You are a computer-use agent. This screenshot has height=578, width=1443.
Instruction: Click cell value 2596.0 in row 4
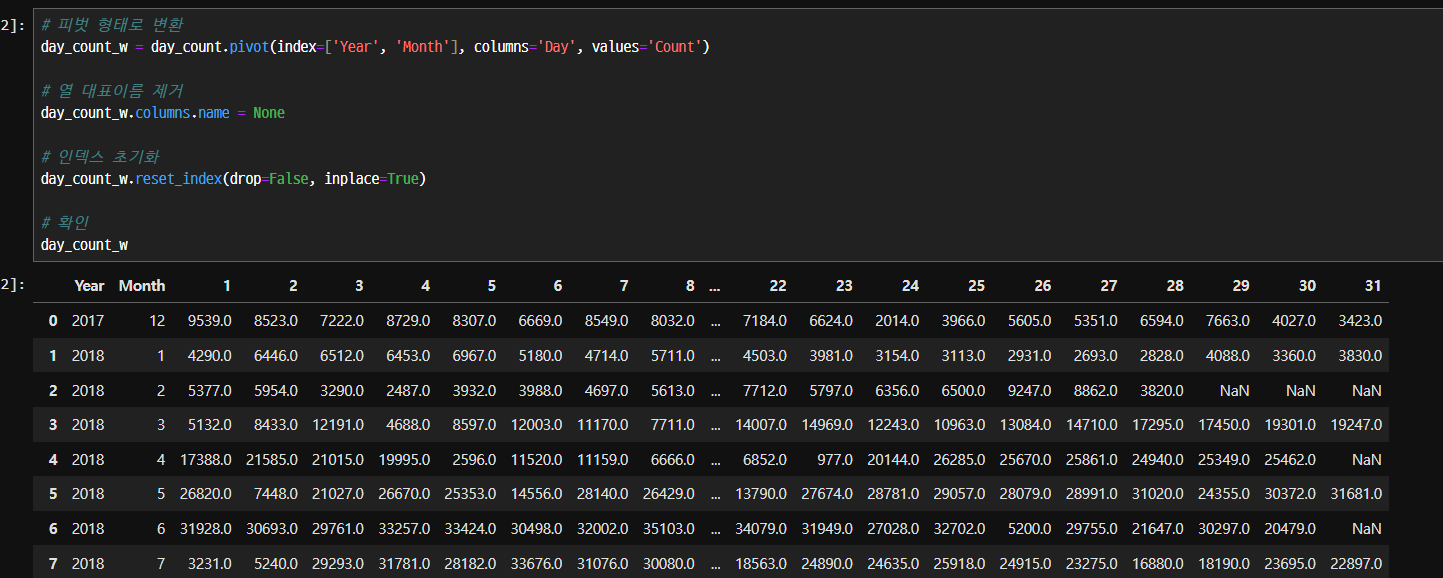click(474, 460)
